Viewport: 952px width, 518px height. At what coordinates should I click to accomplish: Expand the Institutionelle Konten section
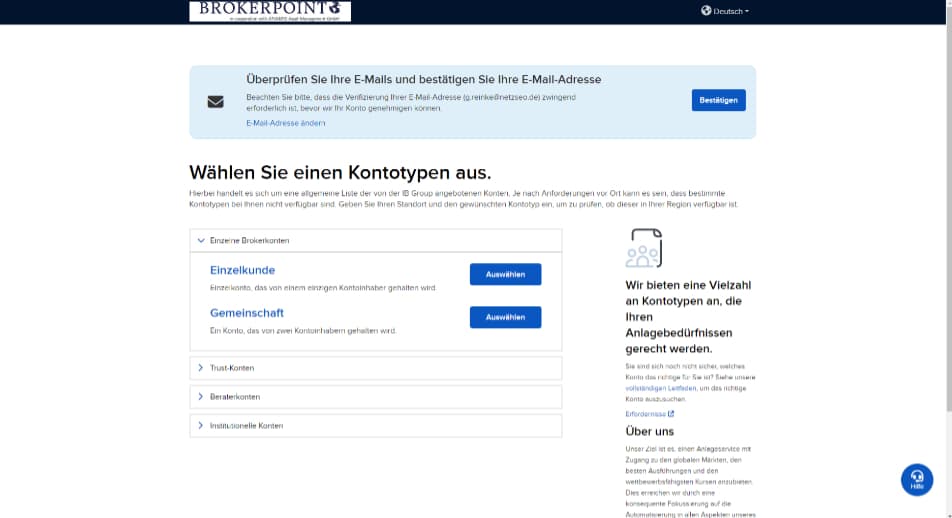click(x=376, y=426)
